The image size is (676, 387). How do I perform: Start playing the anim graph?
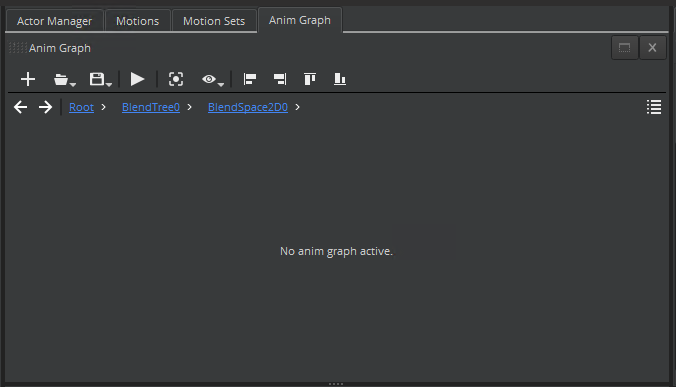[137, 79]
